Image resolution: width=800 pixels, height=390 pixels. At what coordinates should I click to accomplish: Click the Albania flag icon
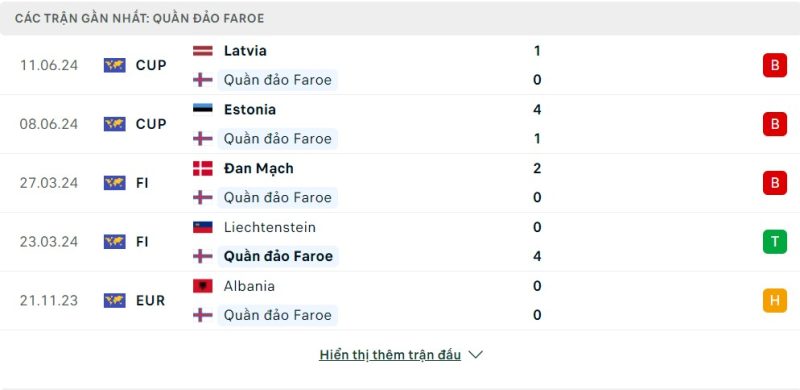click(203, 286)
